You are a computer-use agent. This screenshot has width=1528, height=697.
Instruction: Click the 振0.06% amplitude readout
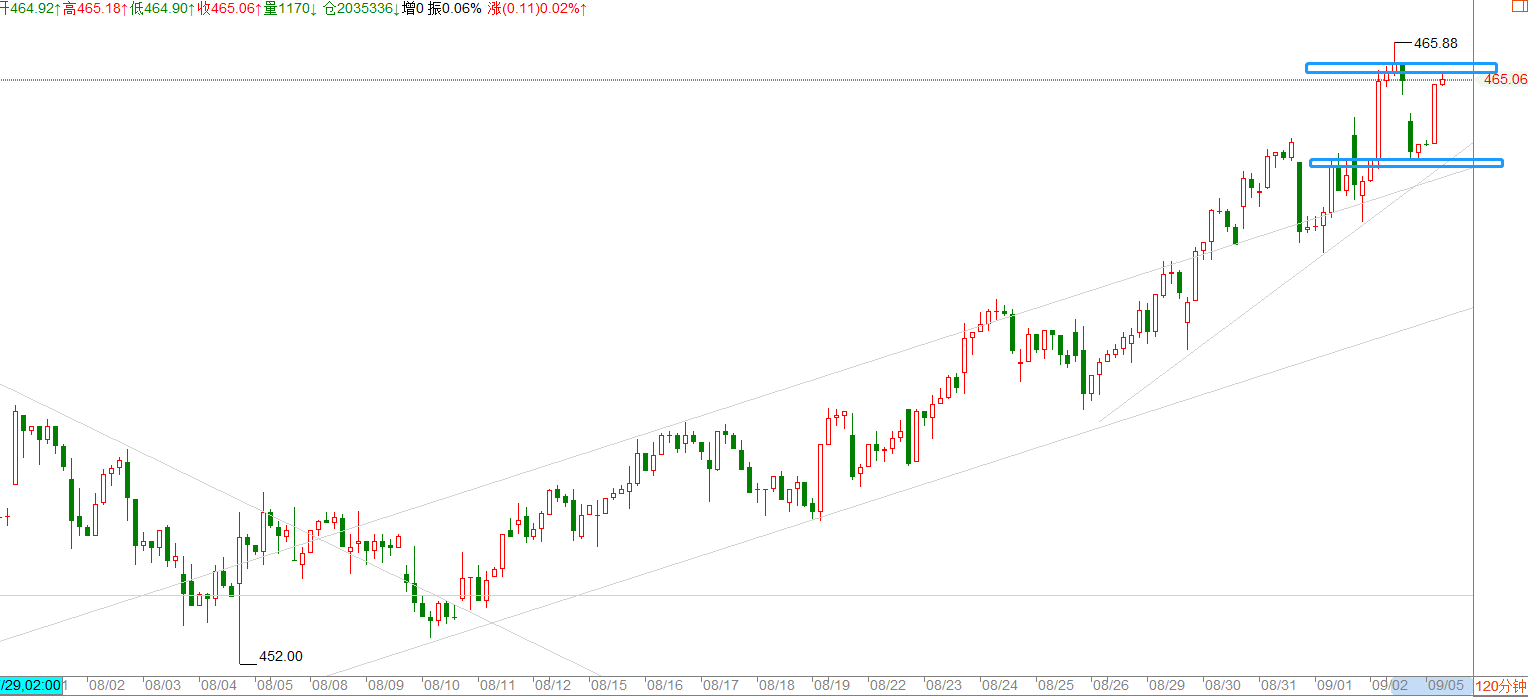pos(455,8)
